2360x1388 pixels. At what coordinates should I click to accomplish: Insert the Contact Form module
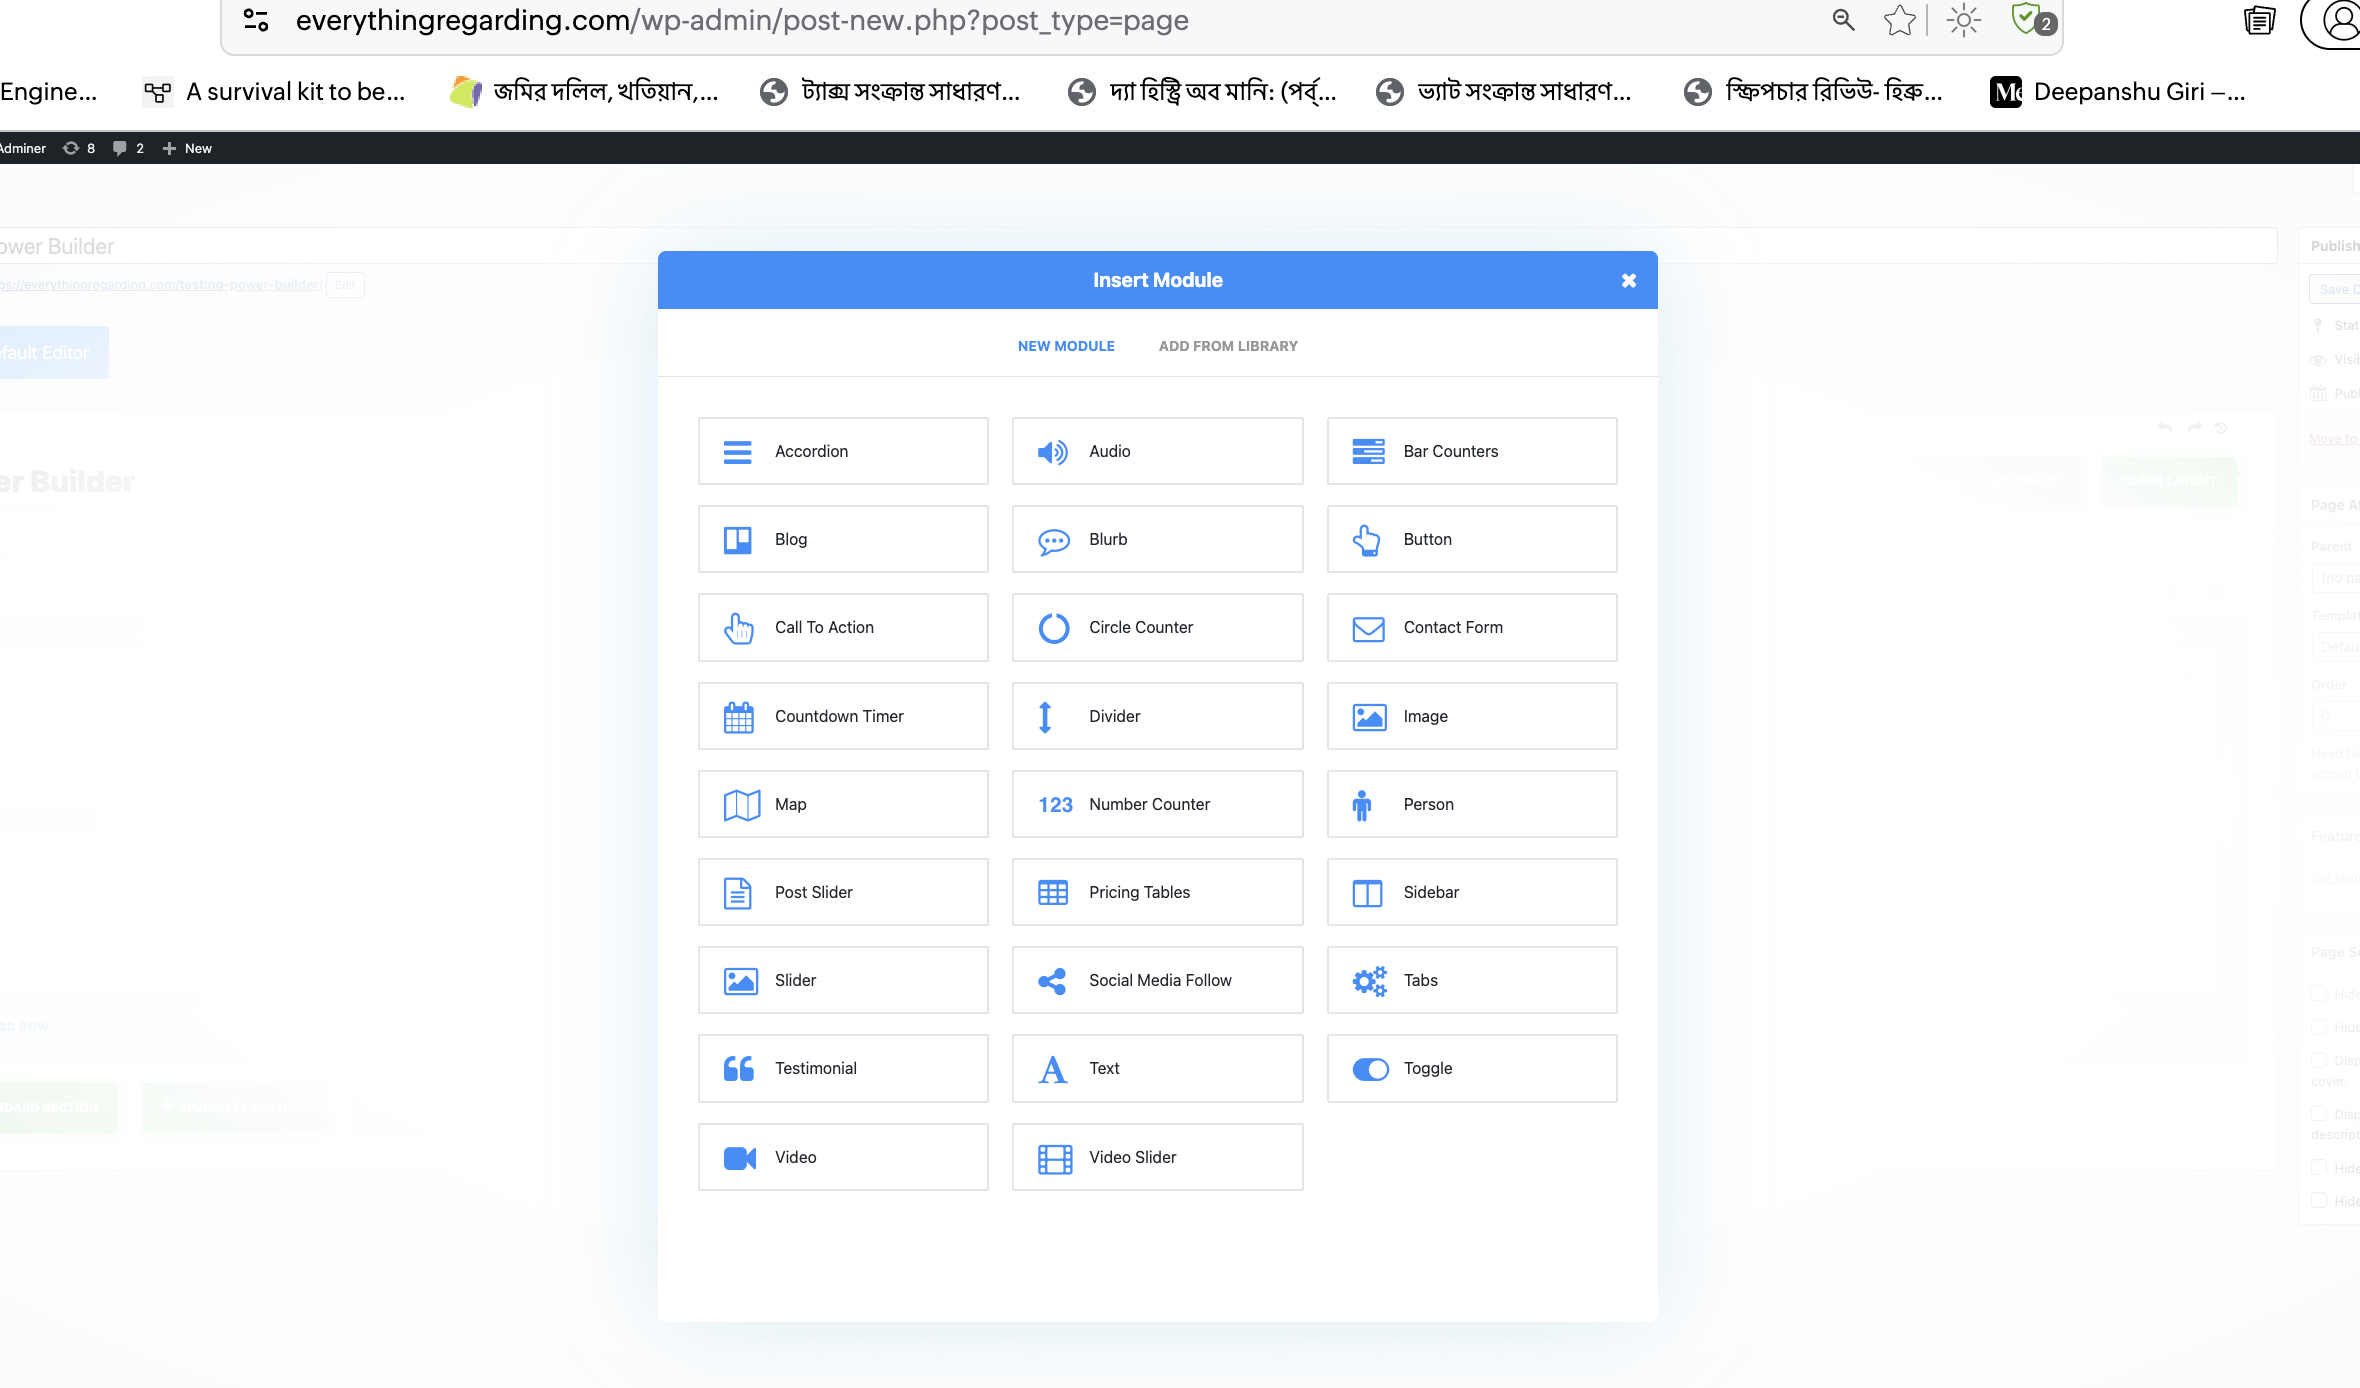click(x=1471, y=628)
